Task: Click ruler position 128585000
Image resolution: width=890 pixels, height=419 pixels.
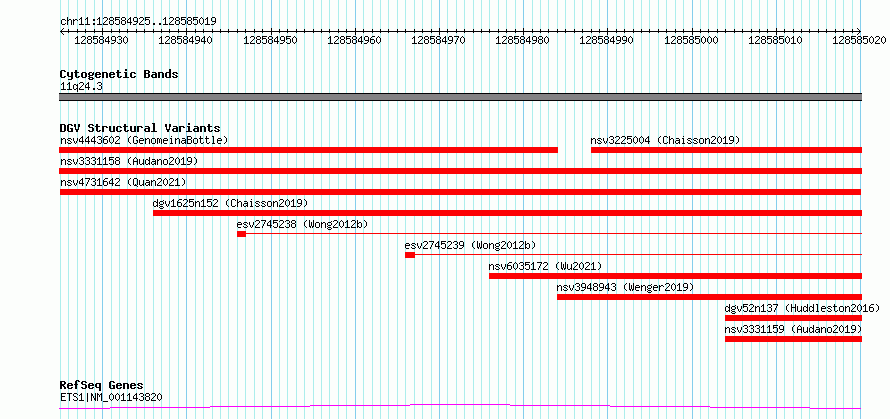Action: click(x=691, y=40)
